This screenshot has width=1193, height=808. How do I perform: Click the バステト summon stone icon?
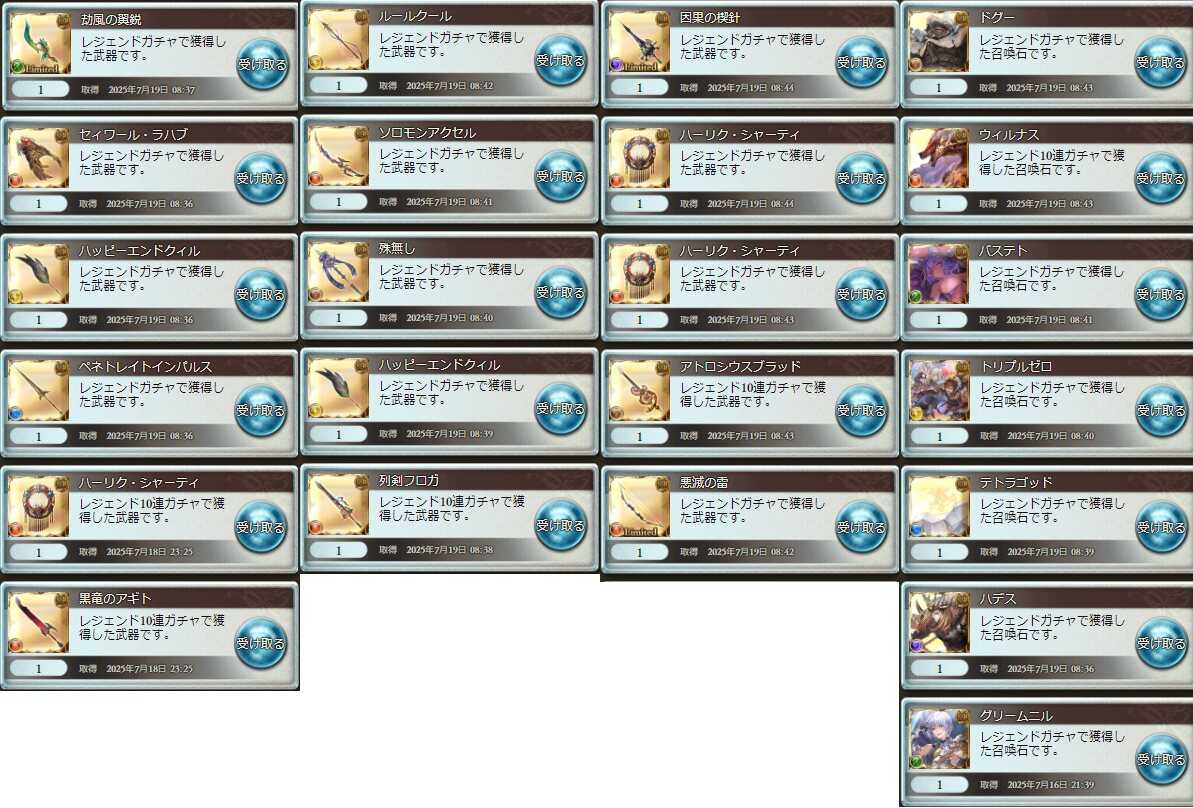pos(938,274)
